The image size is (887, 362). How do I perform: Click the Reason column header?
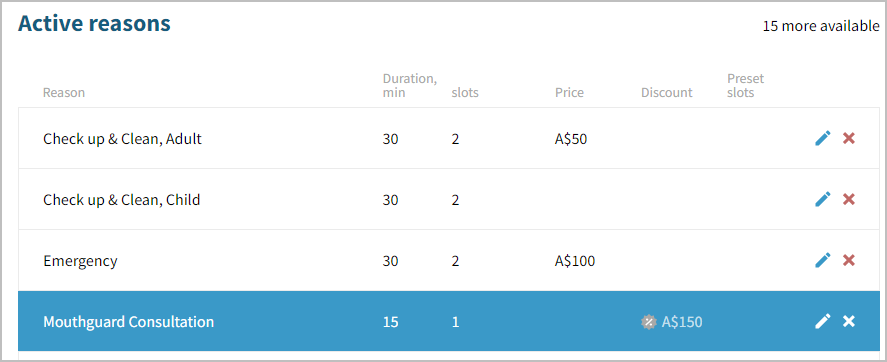[x=64, y=93]
